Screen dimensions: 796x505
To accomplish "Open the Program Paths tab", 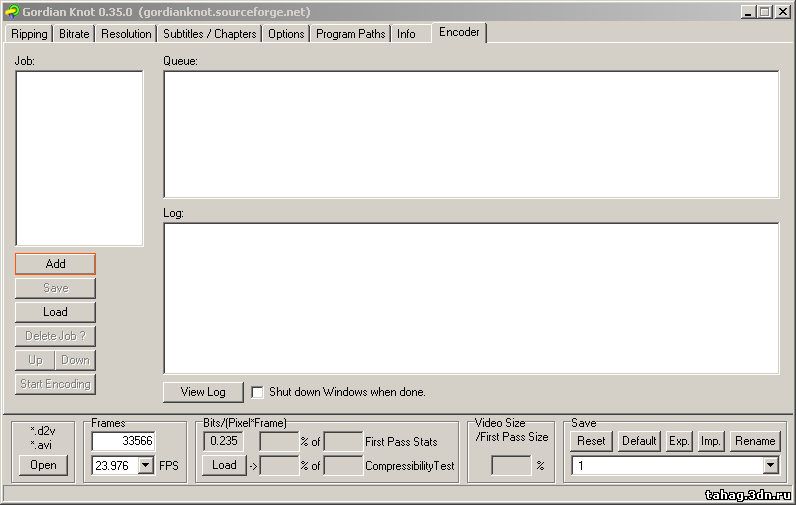I will point(350,34).
